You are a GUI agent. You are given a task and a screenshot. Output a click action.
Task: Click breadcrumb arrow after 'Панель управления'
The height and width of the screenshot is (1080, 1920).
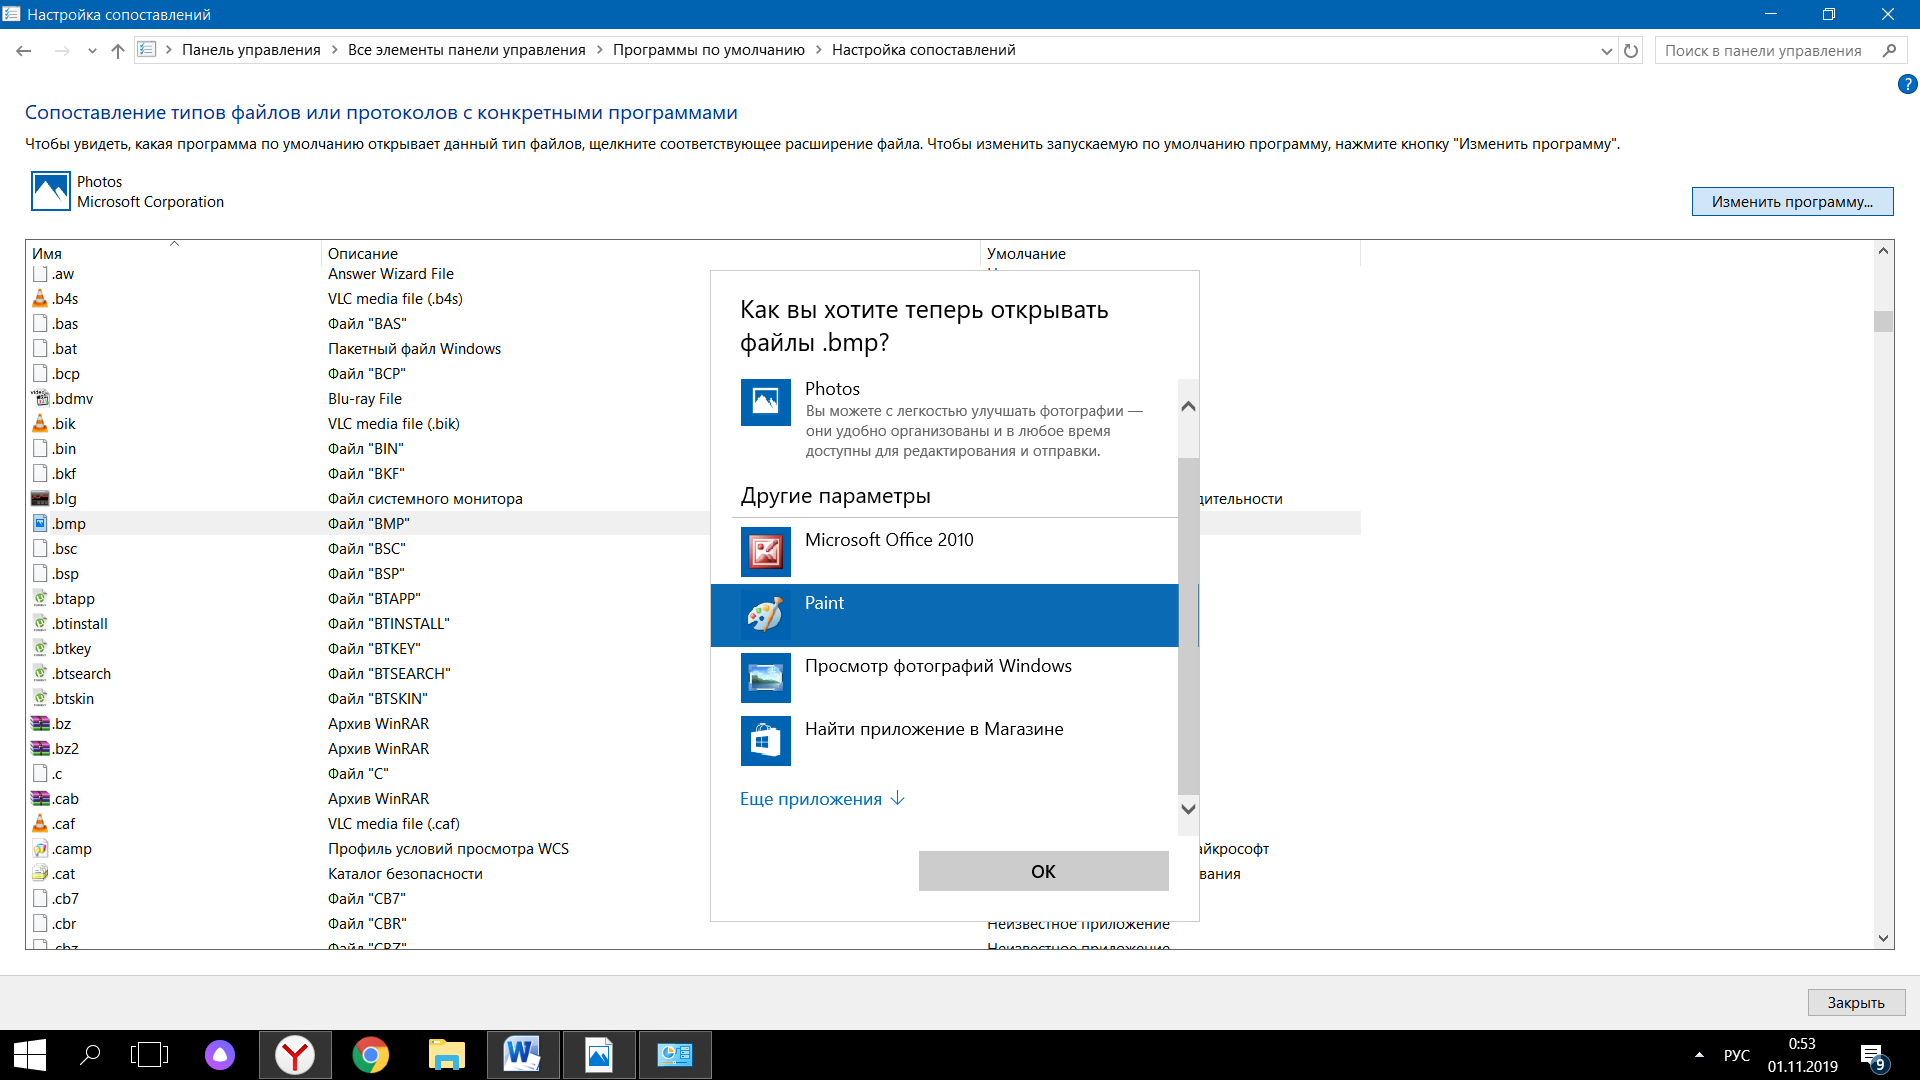coord(335,50)
